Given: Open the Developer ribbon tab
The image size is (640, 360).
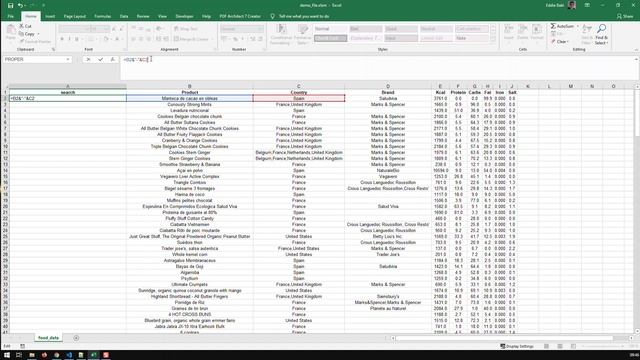Looking at the screenshot, I should [x=184, y=16].
